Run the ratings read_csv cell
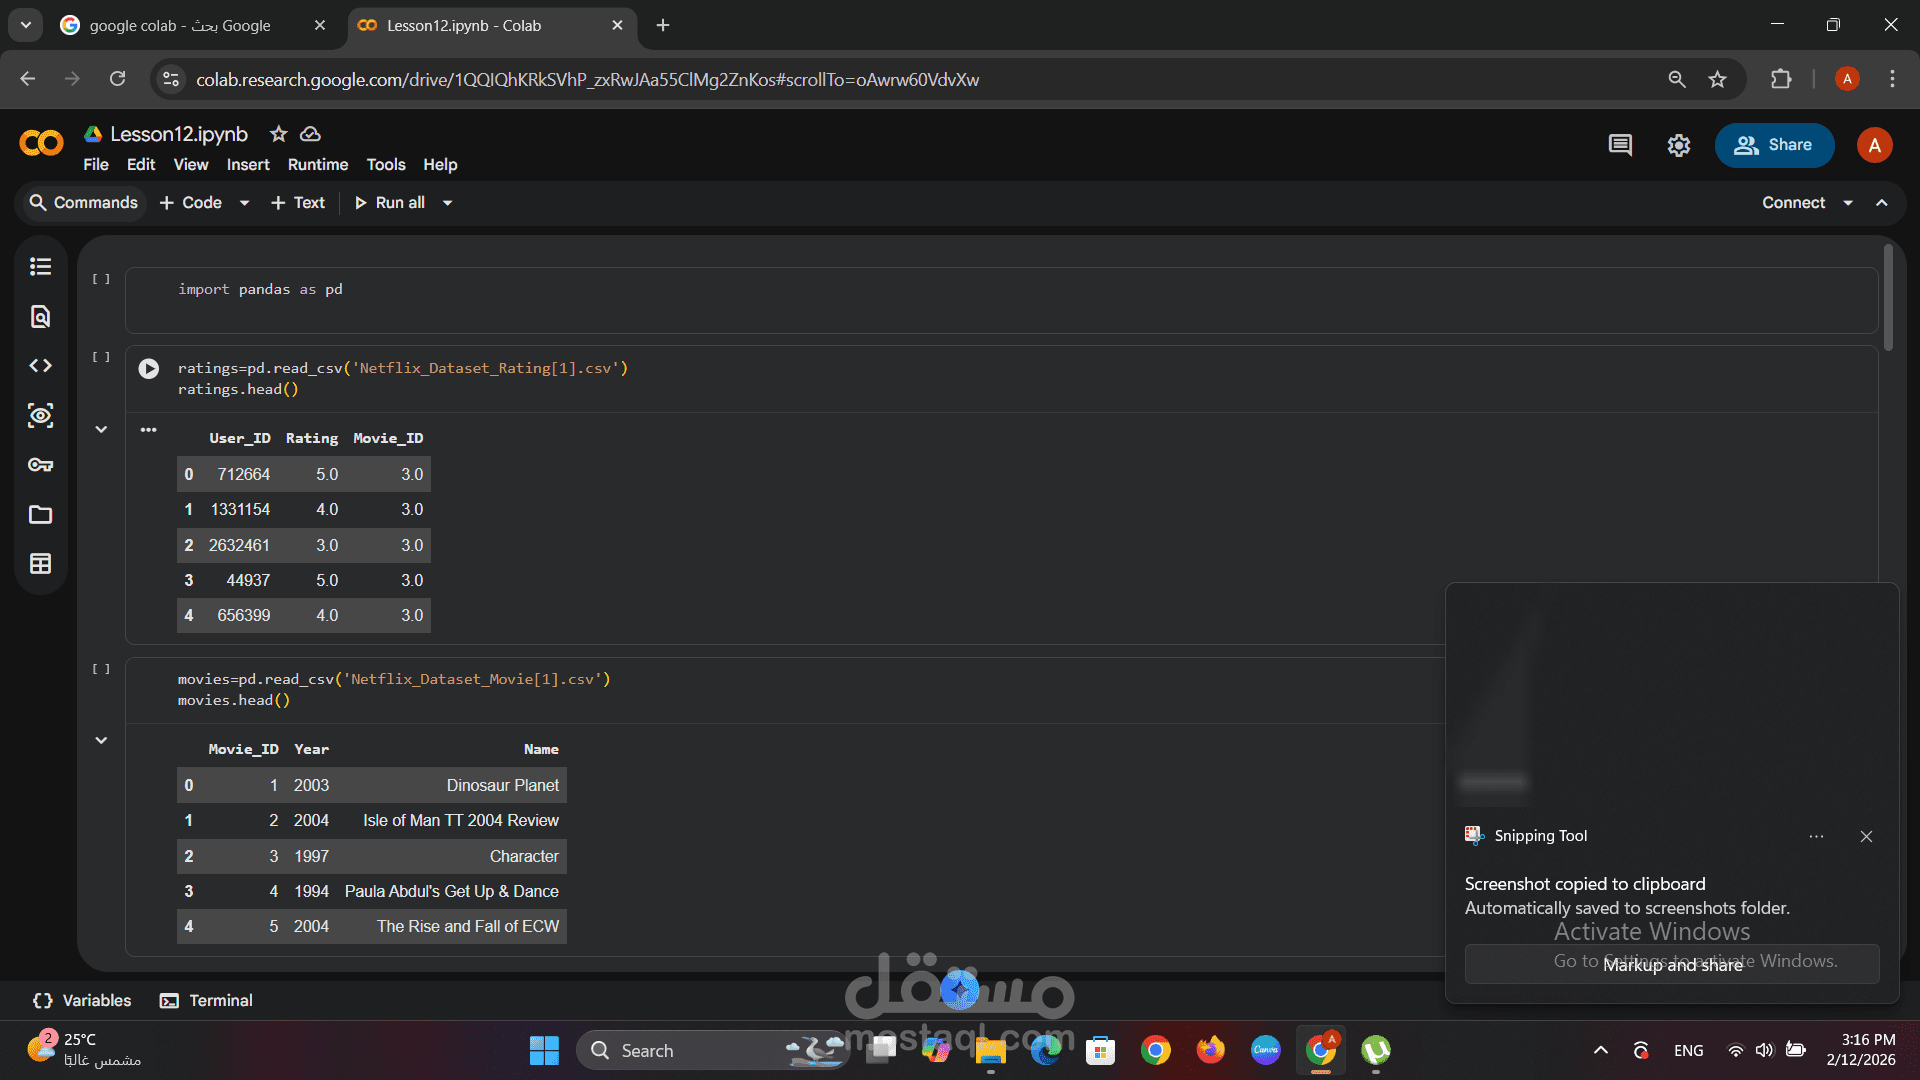 pos(149,369)
